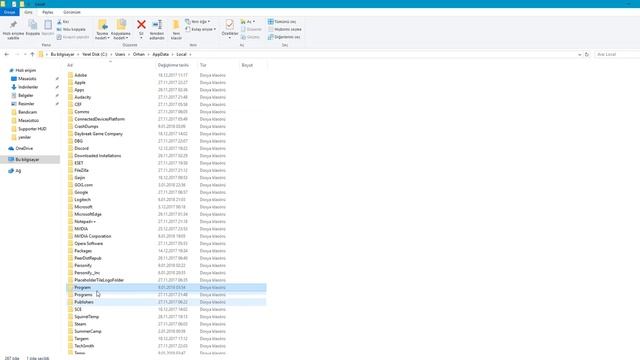The image size is (640, 360).
Task: Go up one folder with the up arrow
Action: 32,54
